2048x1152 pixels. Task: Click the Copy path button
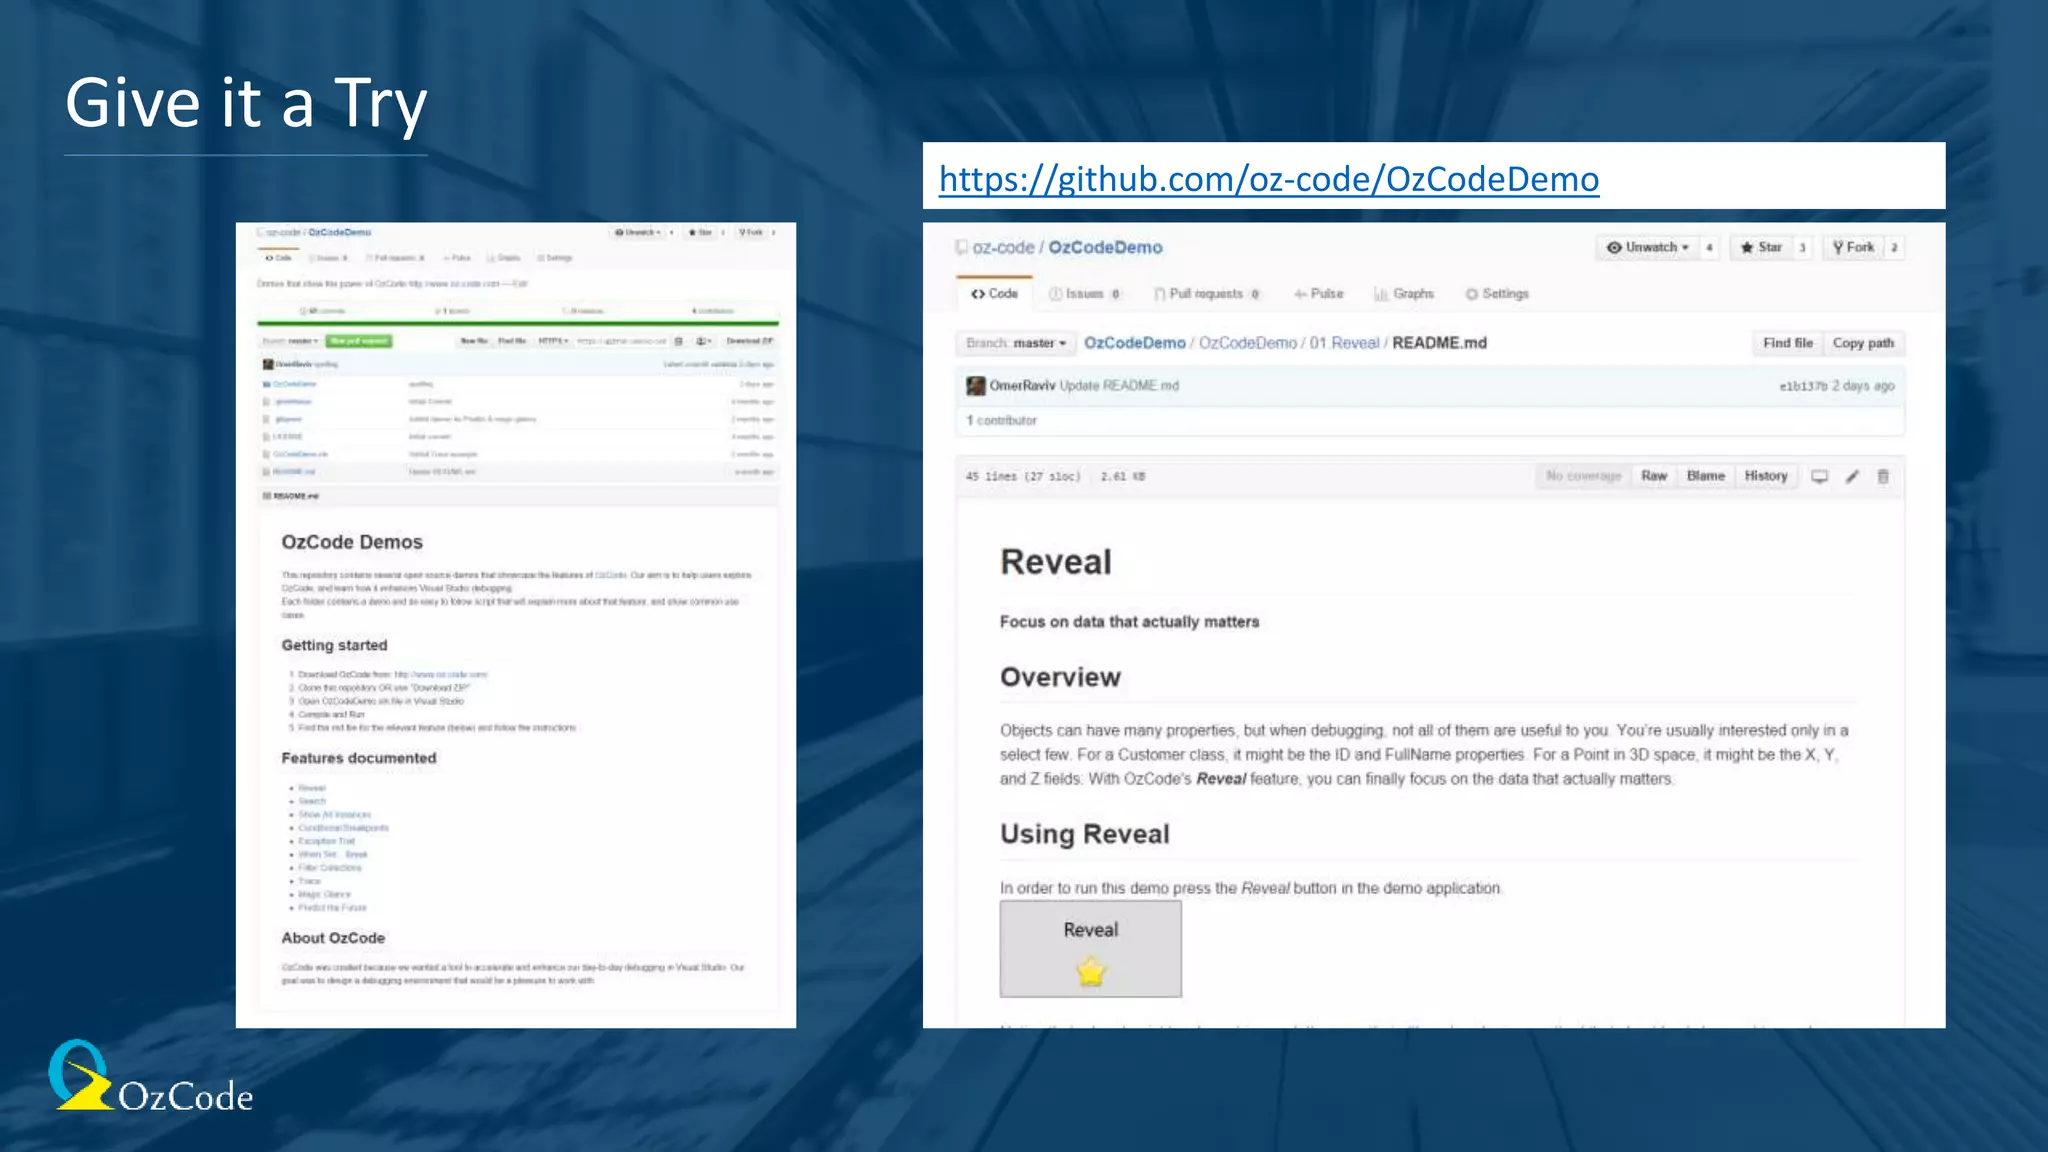(x=1863, y=343)
